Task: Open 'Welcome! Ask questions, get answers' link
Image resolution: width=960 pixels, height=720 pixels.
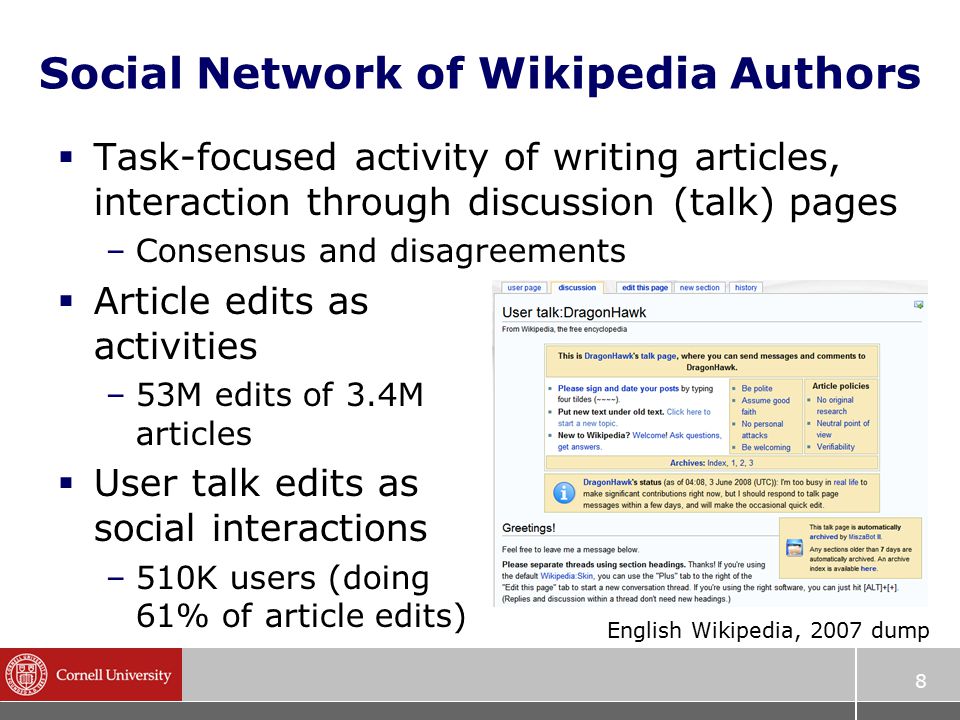Action: 640,441
